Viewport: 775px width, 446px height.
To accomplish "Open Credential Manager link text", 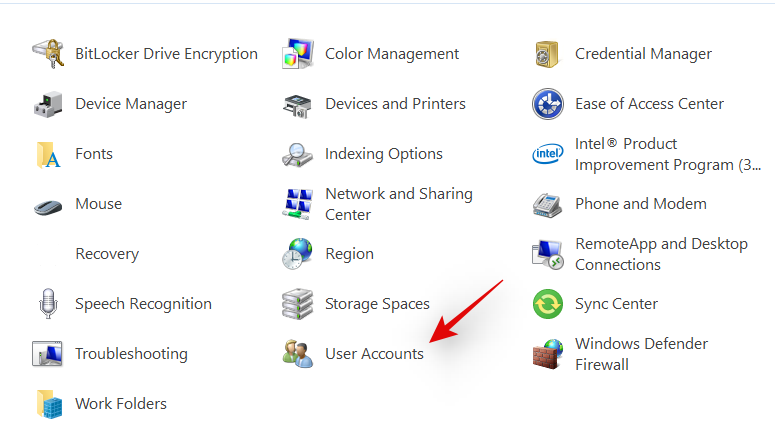I will click(643, 54).
